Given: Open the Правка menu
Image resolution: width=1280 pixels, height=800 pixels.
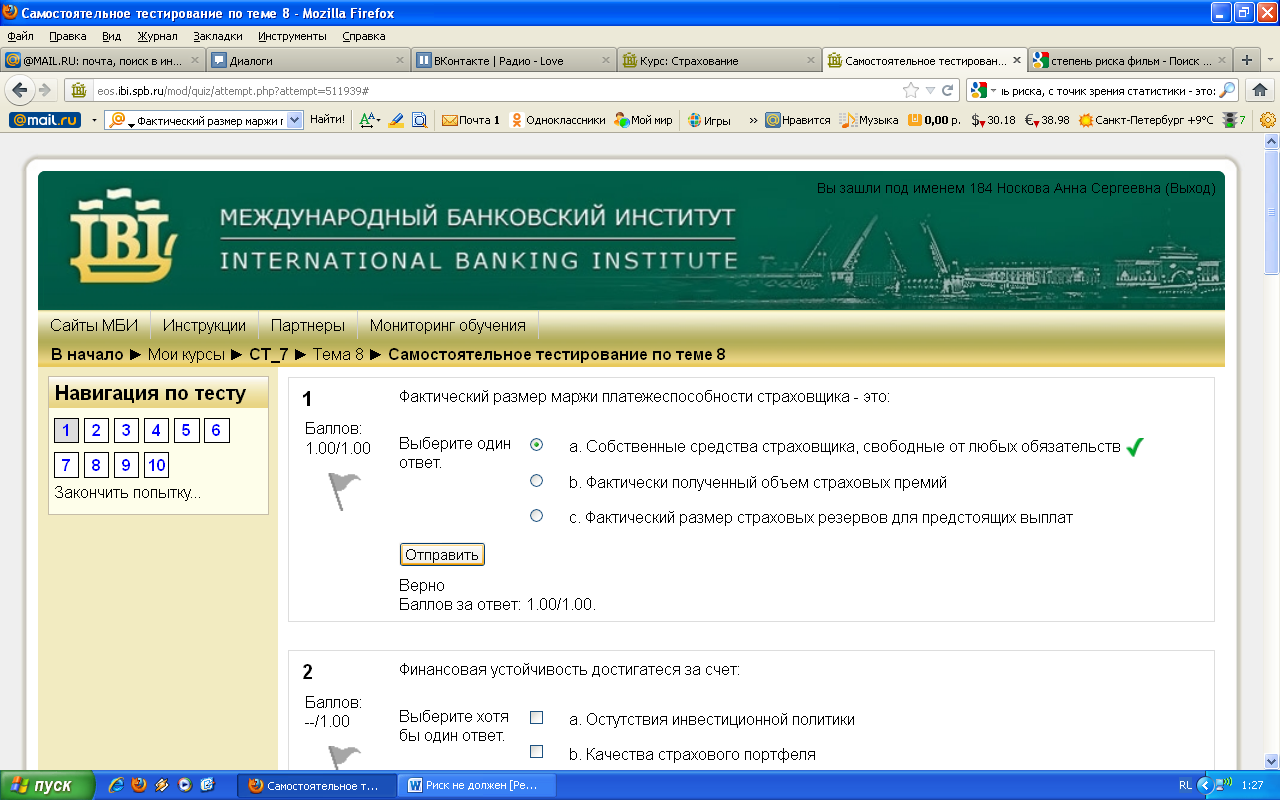Looking at the screenshot, I should point(67,36).
